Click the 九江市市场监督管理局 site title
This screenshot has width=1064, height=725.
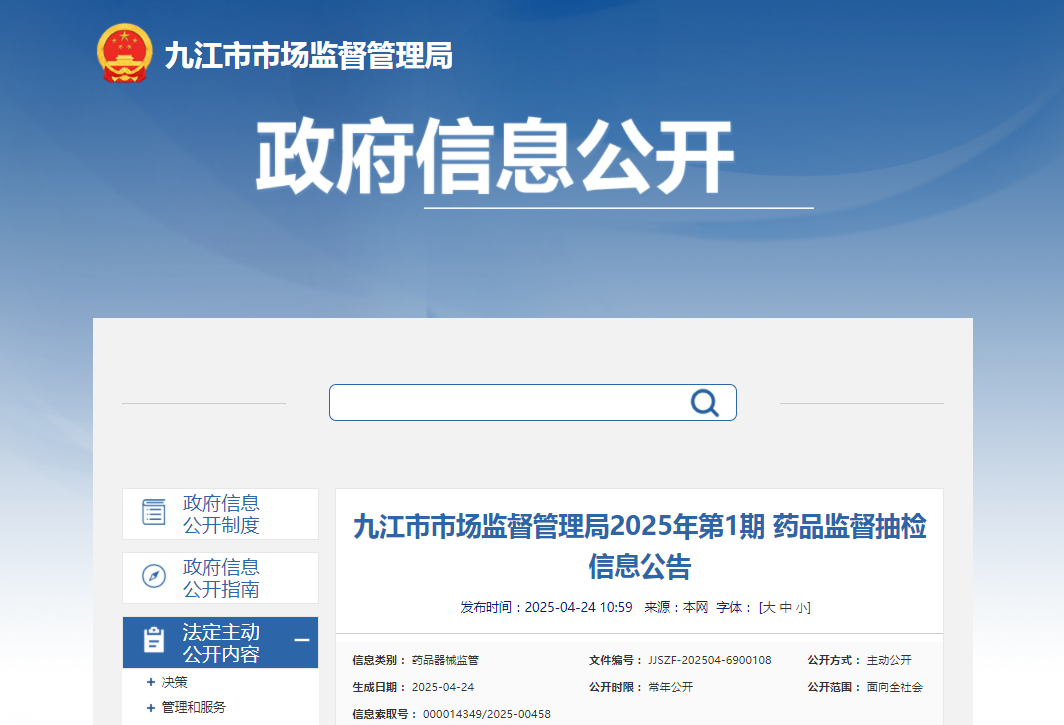(x=309, y=56)
